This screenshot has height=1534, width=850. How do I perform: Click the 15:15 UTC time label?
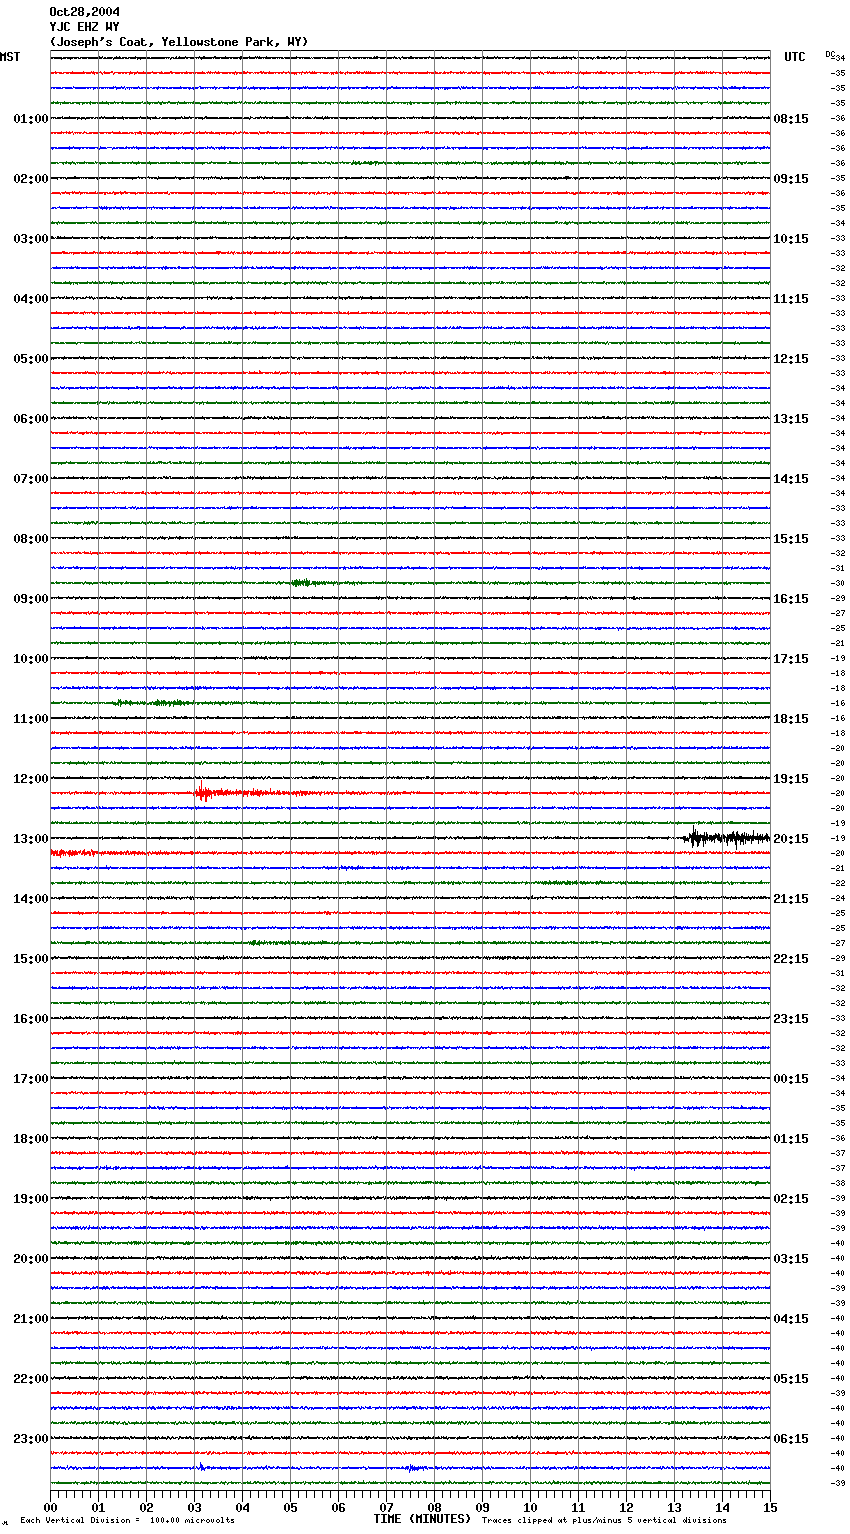pos(791,539)
